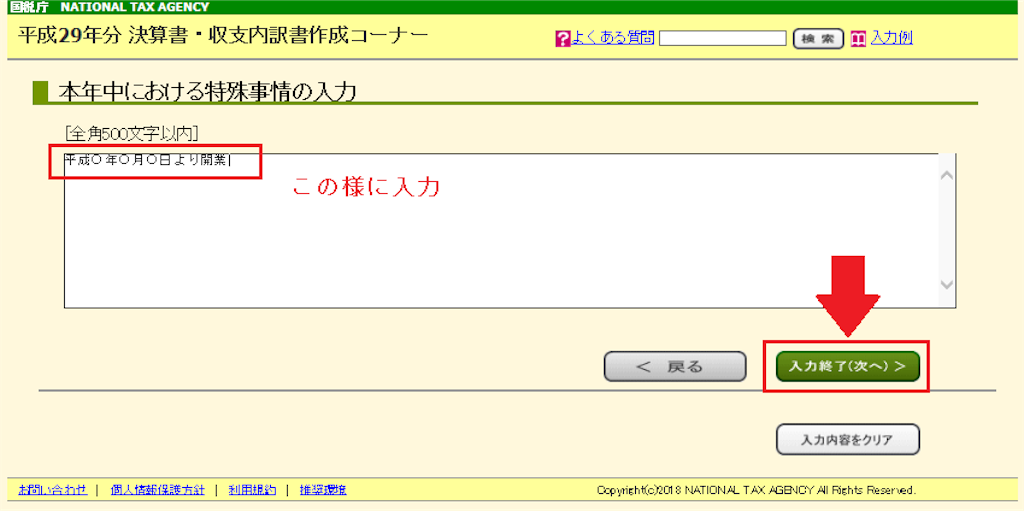Click the [全角500文字以内] label
This screenshot has width=1024, height=511.
133,133
